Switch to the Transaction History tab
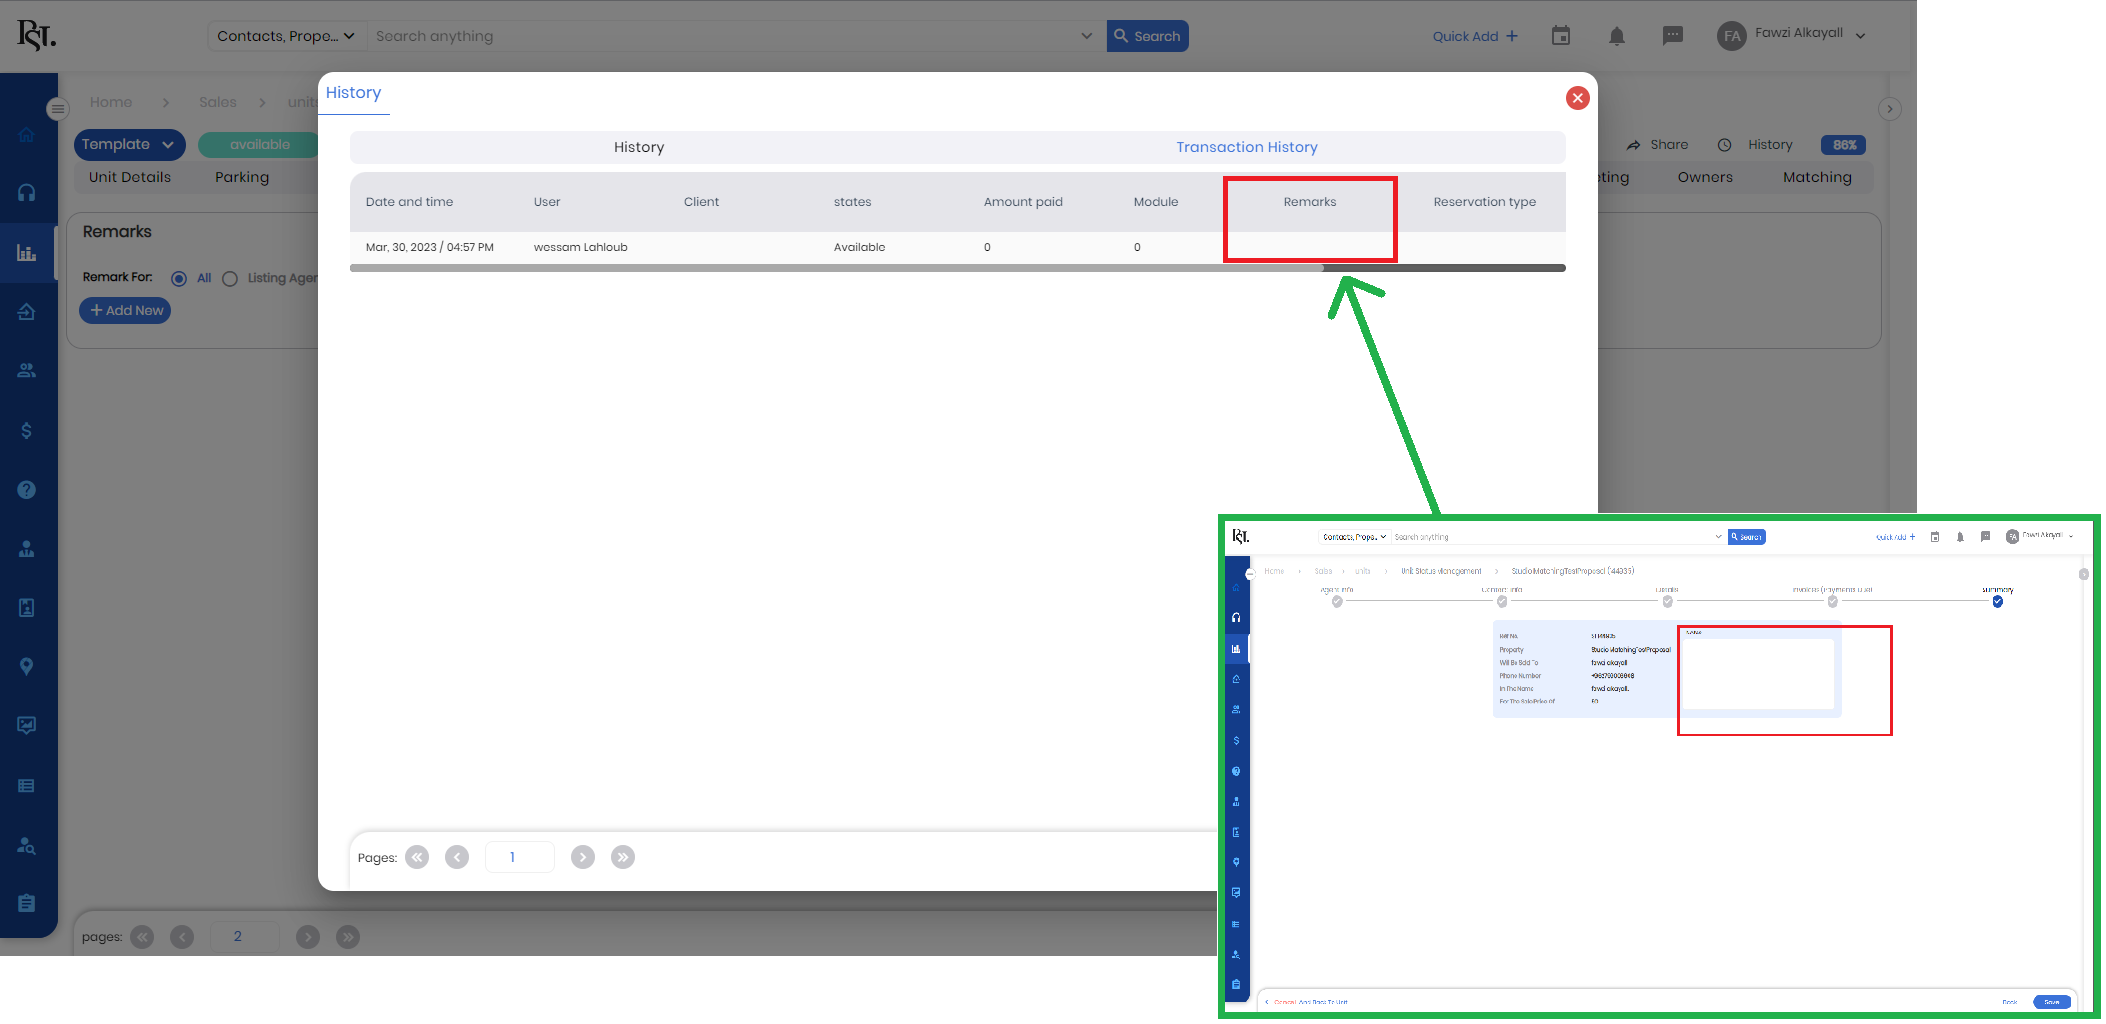The height and width of the screenshot is (1024, 2106). 1246,147
